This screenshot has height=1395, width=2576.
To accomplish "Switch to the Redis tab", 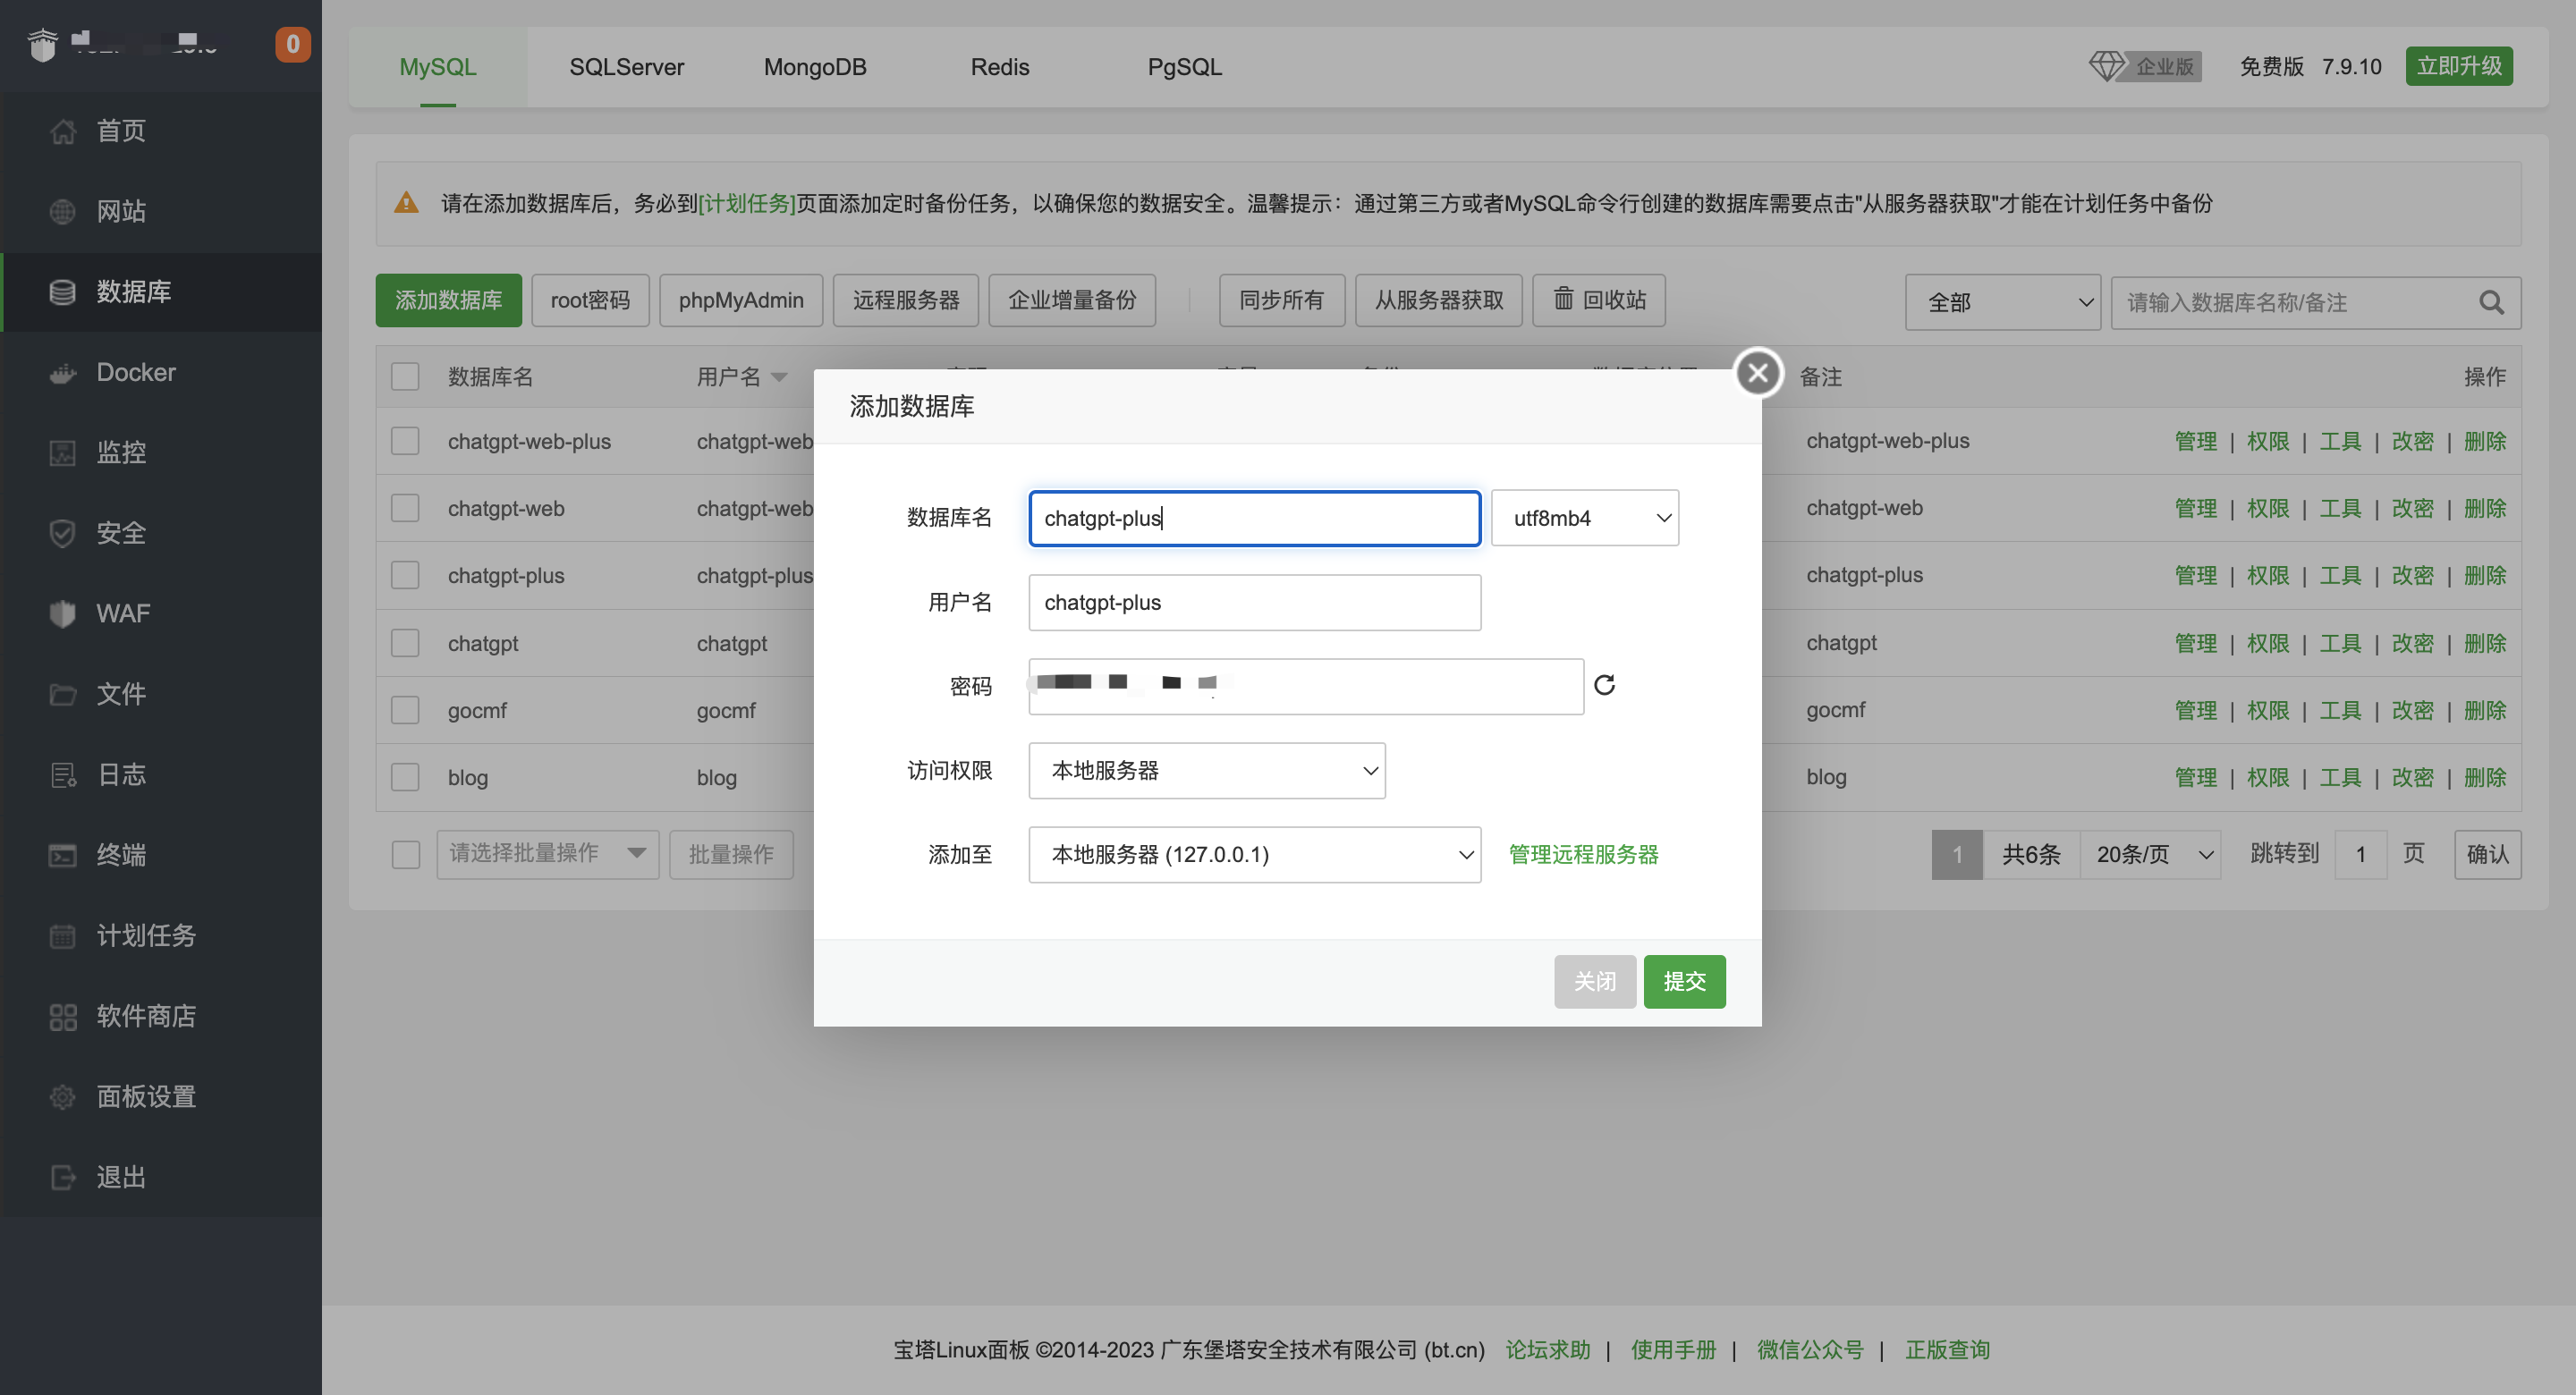I will pyautogui.click(x=999, y=67).
